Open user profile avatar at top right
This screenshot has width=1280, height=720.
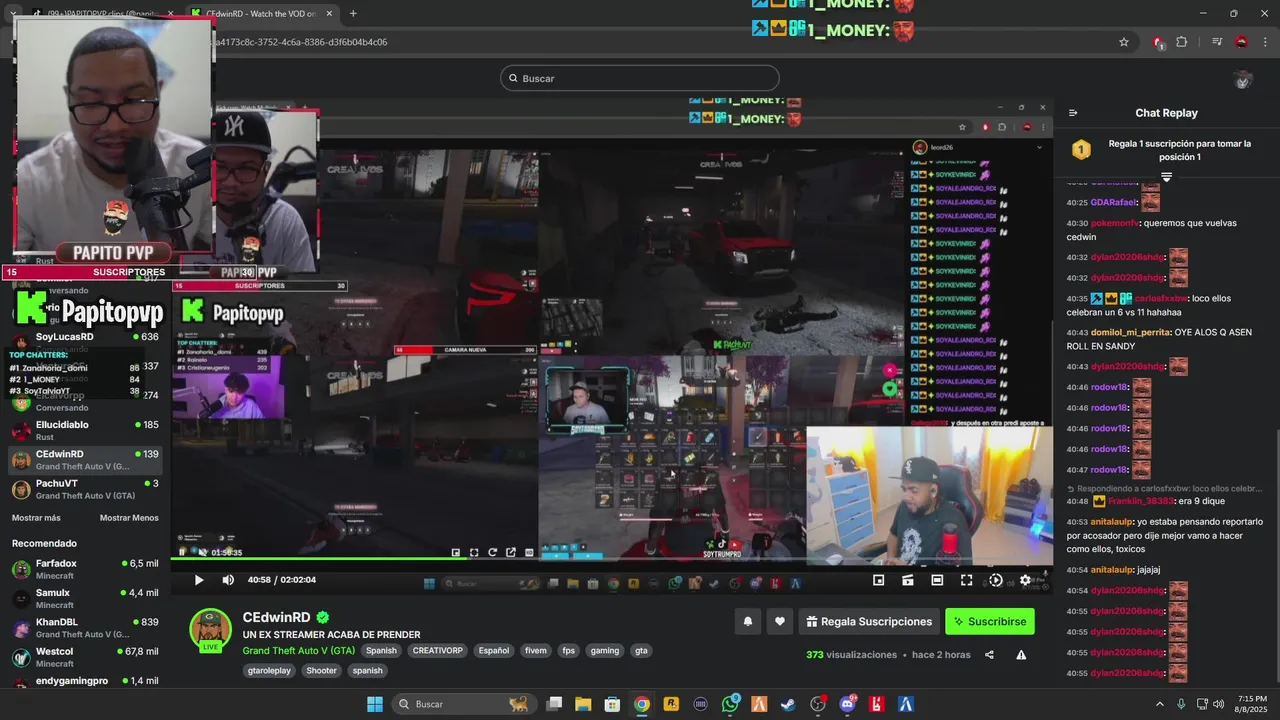pyautogui.click(x=1243, y=80)
